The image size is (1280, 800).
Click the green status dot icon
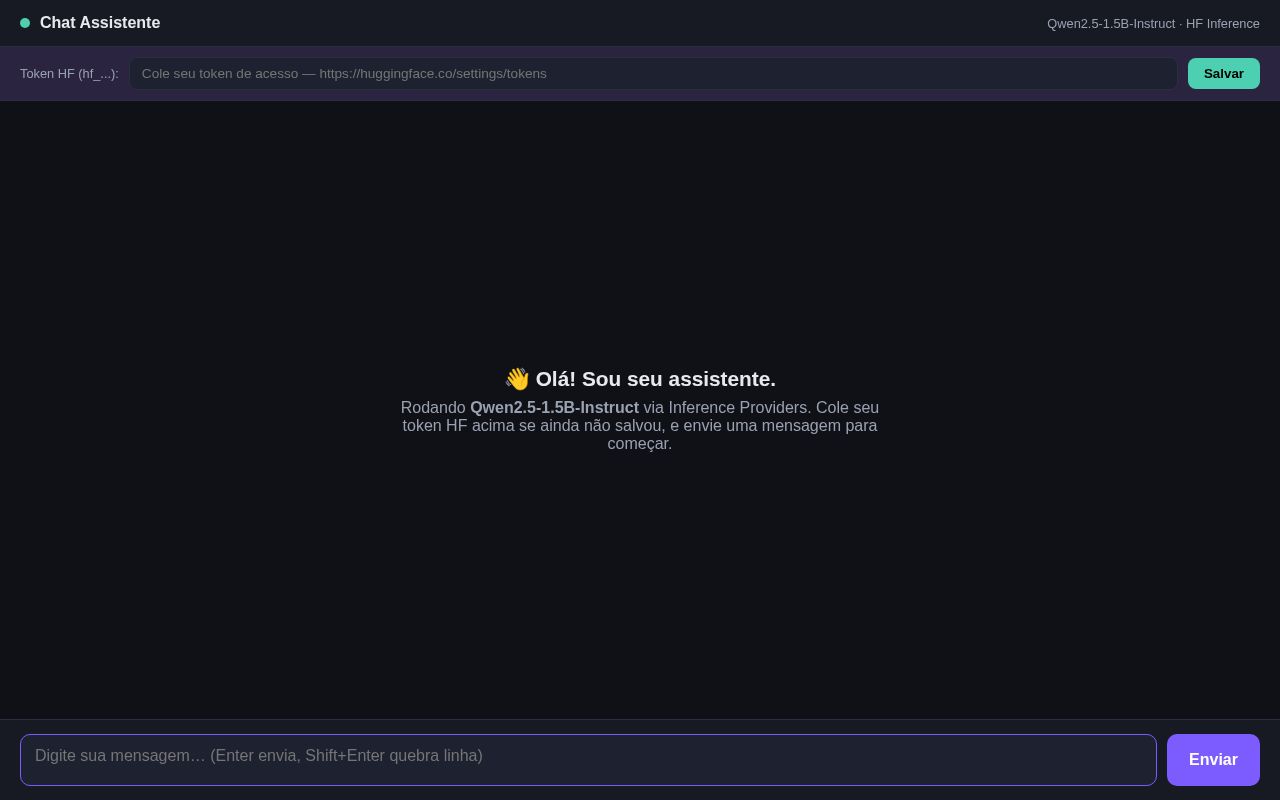pyautogui.click(x=25, y=23)
